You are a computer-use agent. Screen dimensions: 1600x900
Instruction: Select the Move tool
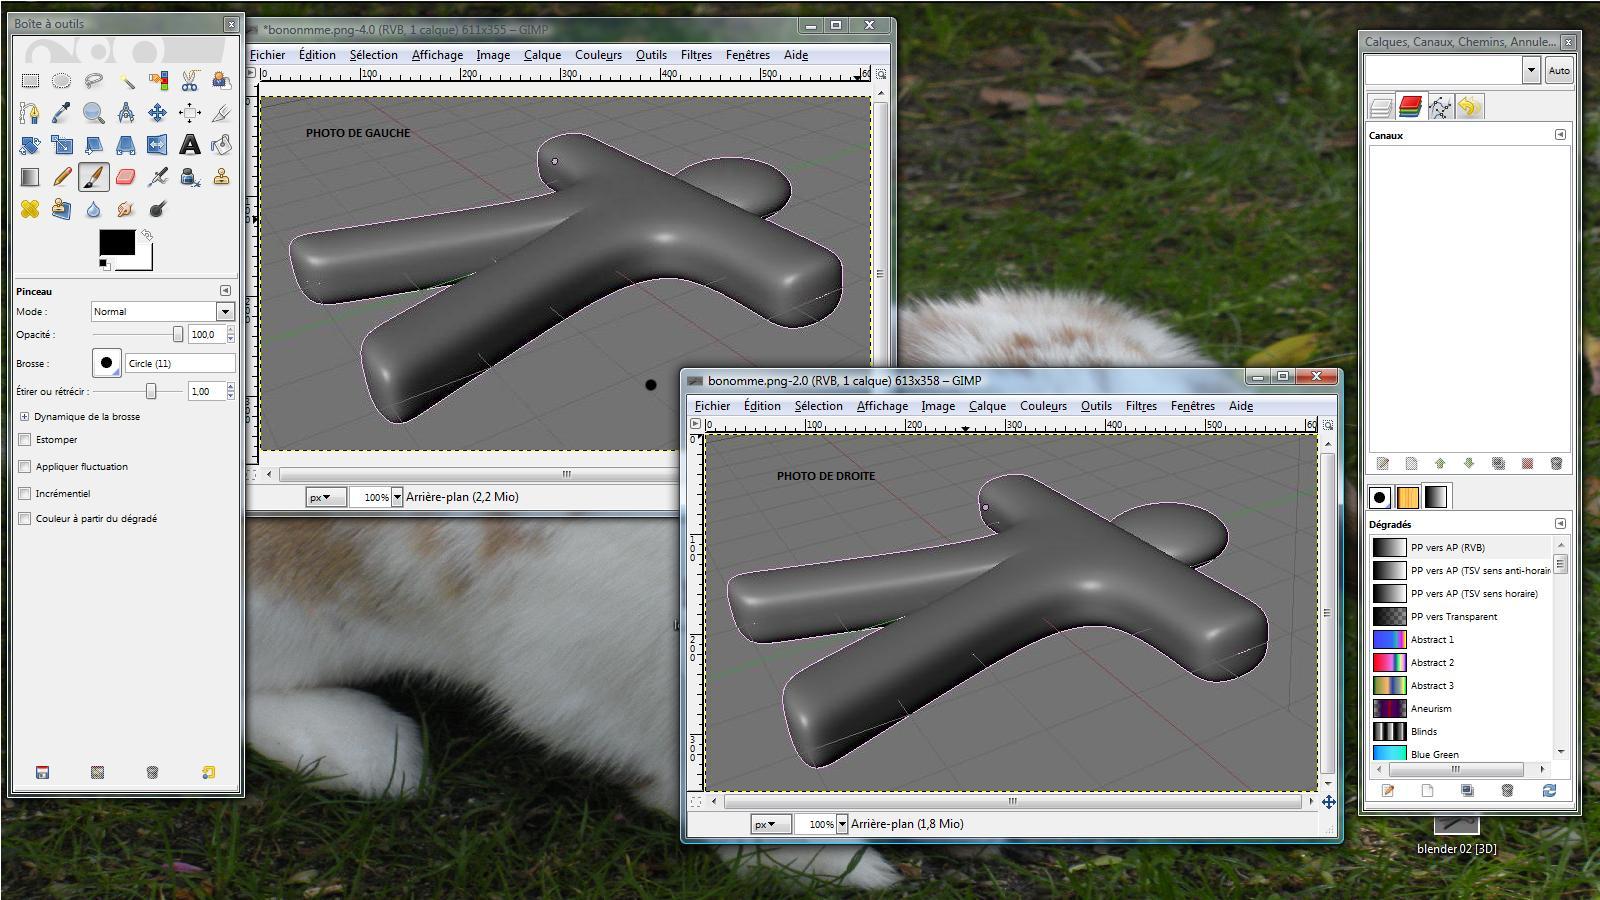[x=157, y=113]
